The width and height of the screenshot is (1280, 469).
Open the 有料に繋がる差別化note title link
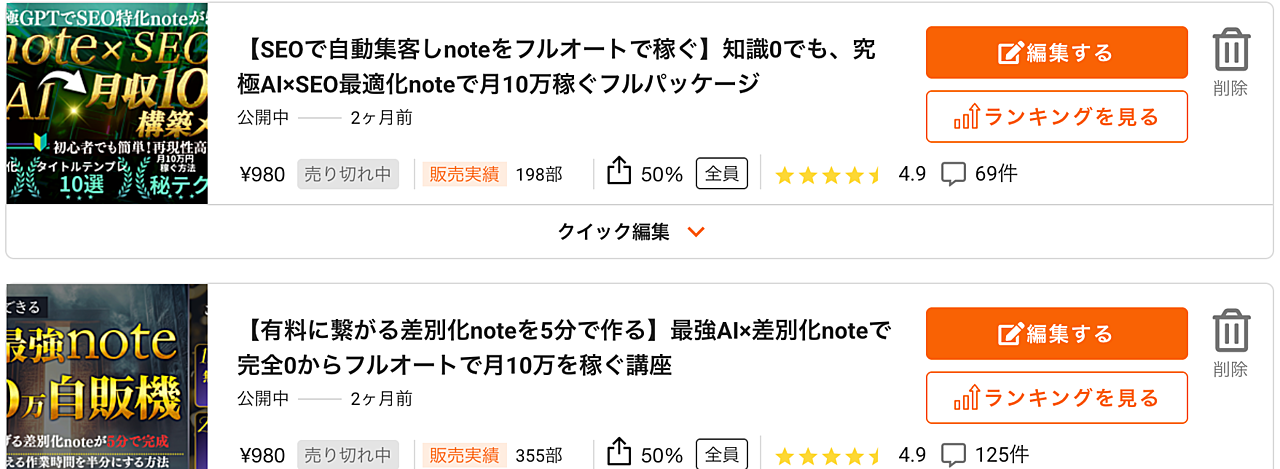[563, 347]
